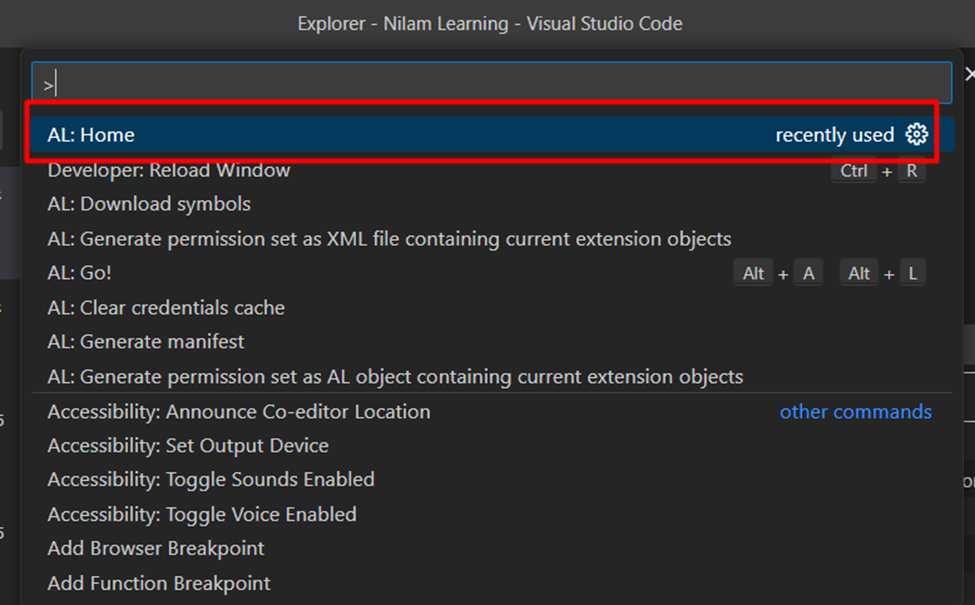Select the AL: Home command
Screen dimensions: 975x605
(492, 134)
